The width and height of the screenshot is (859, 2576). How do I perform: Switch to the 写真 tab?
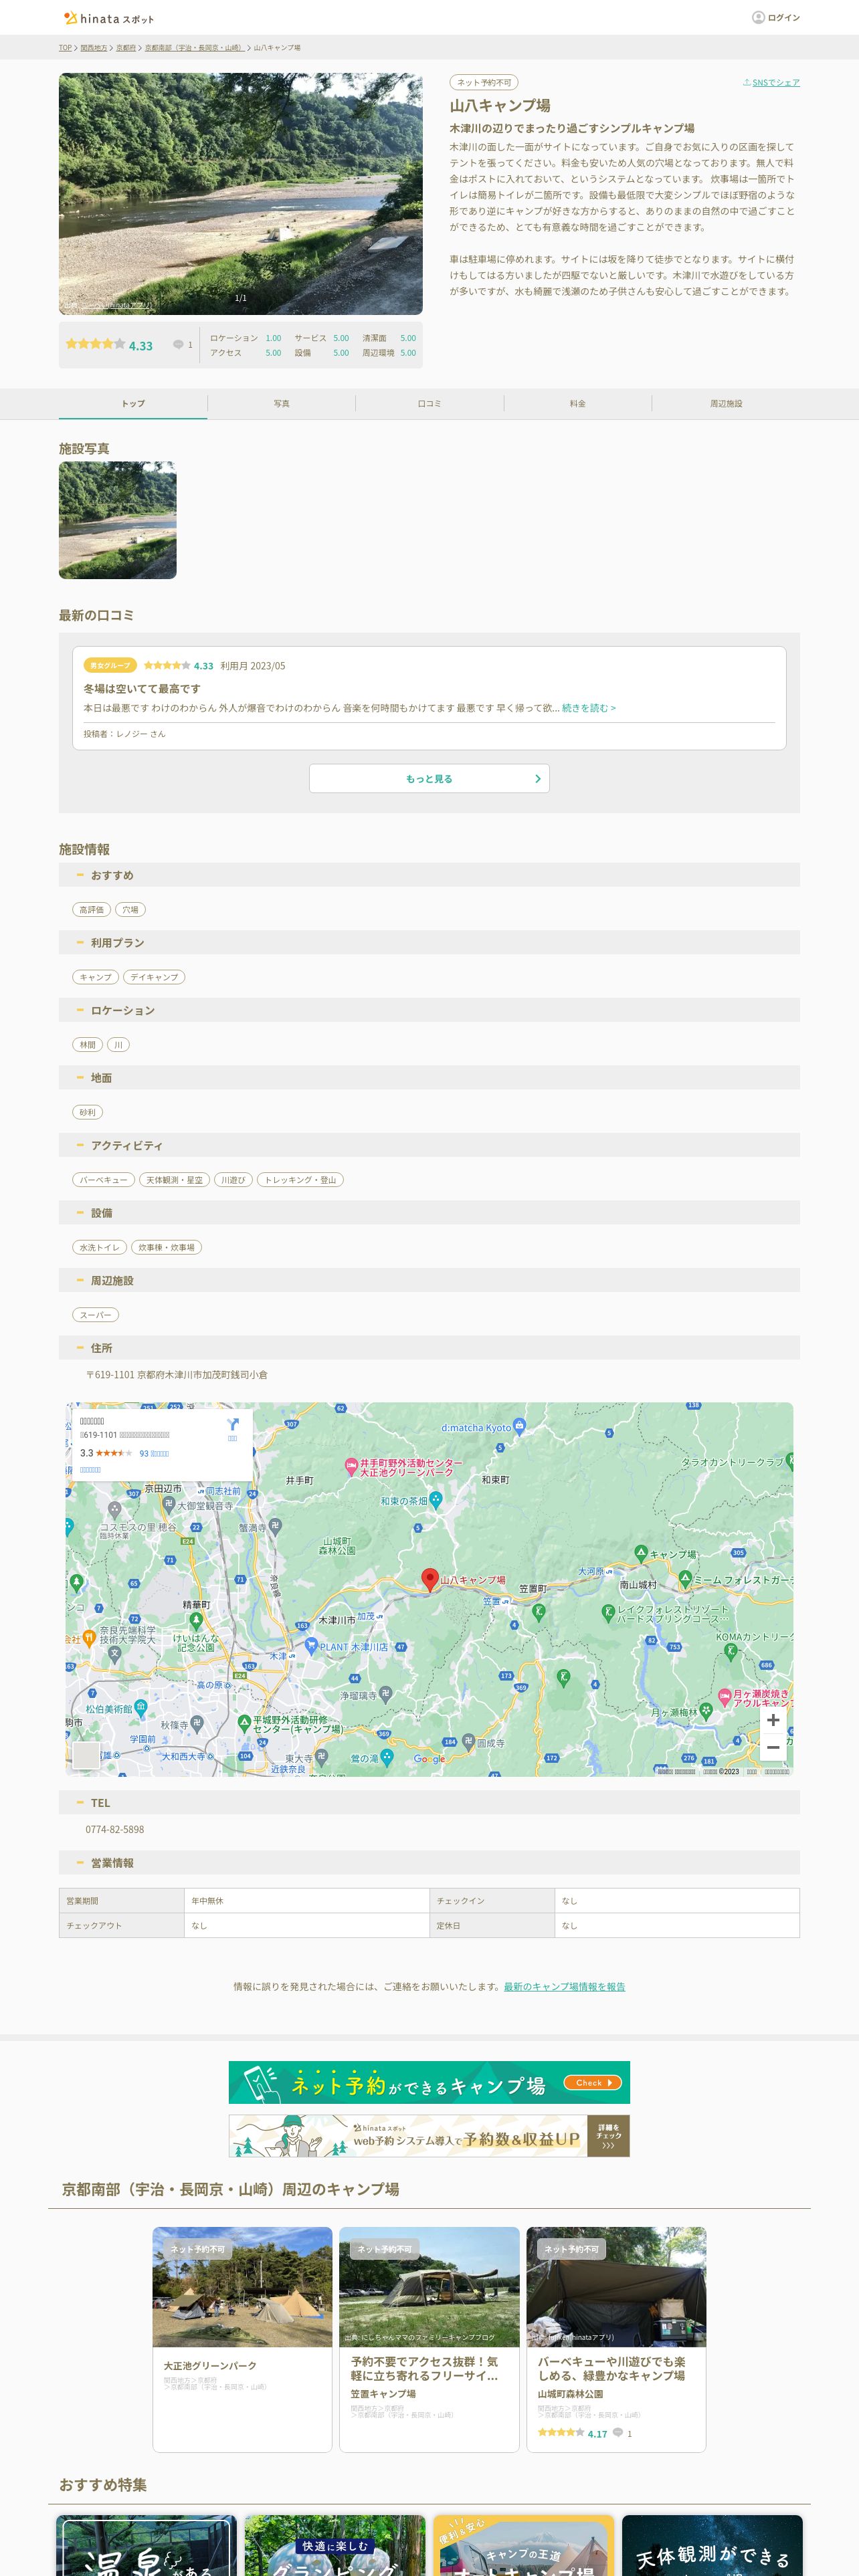pyautogui.click(x=281, y=403)
